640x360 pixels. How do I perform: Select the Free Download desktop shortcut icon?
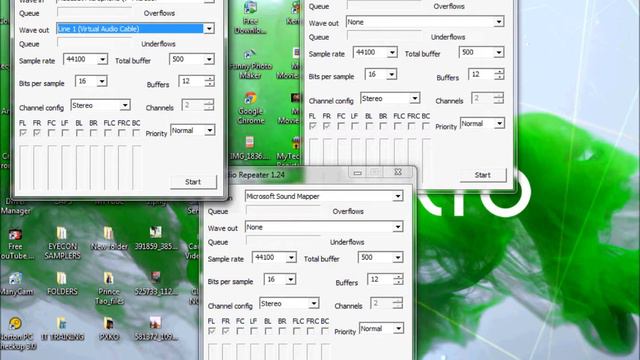[x=250, y=17]
